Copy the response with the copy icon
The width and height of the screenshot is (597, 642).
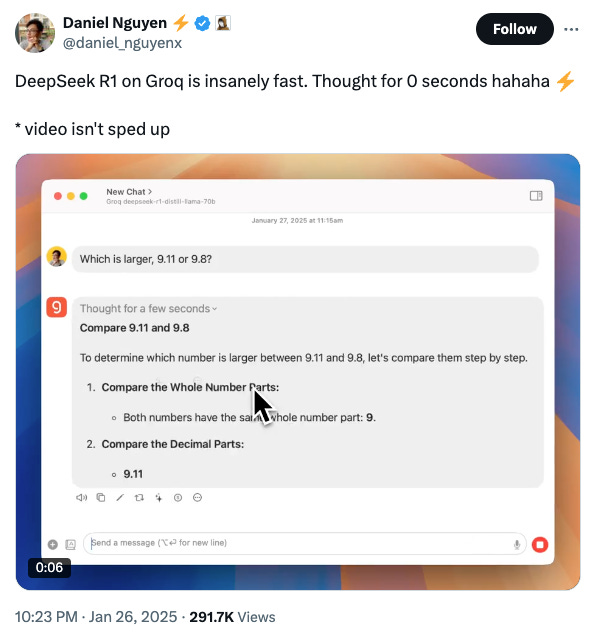[101, 497]
